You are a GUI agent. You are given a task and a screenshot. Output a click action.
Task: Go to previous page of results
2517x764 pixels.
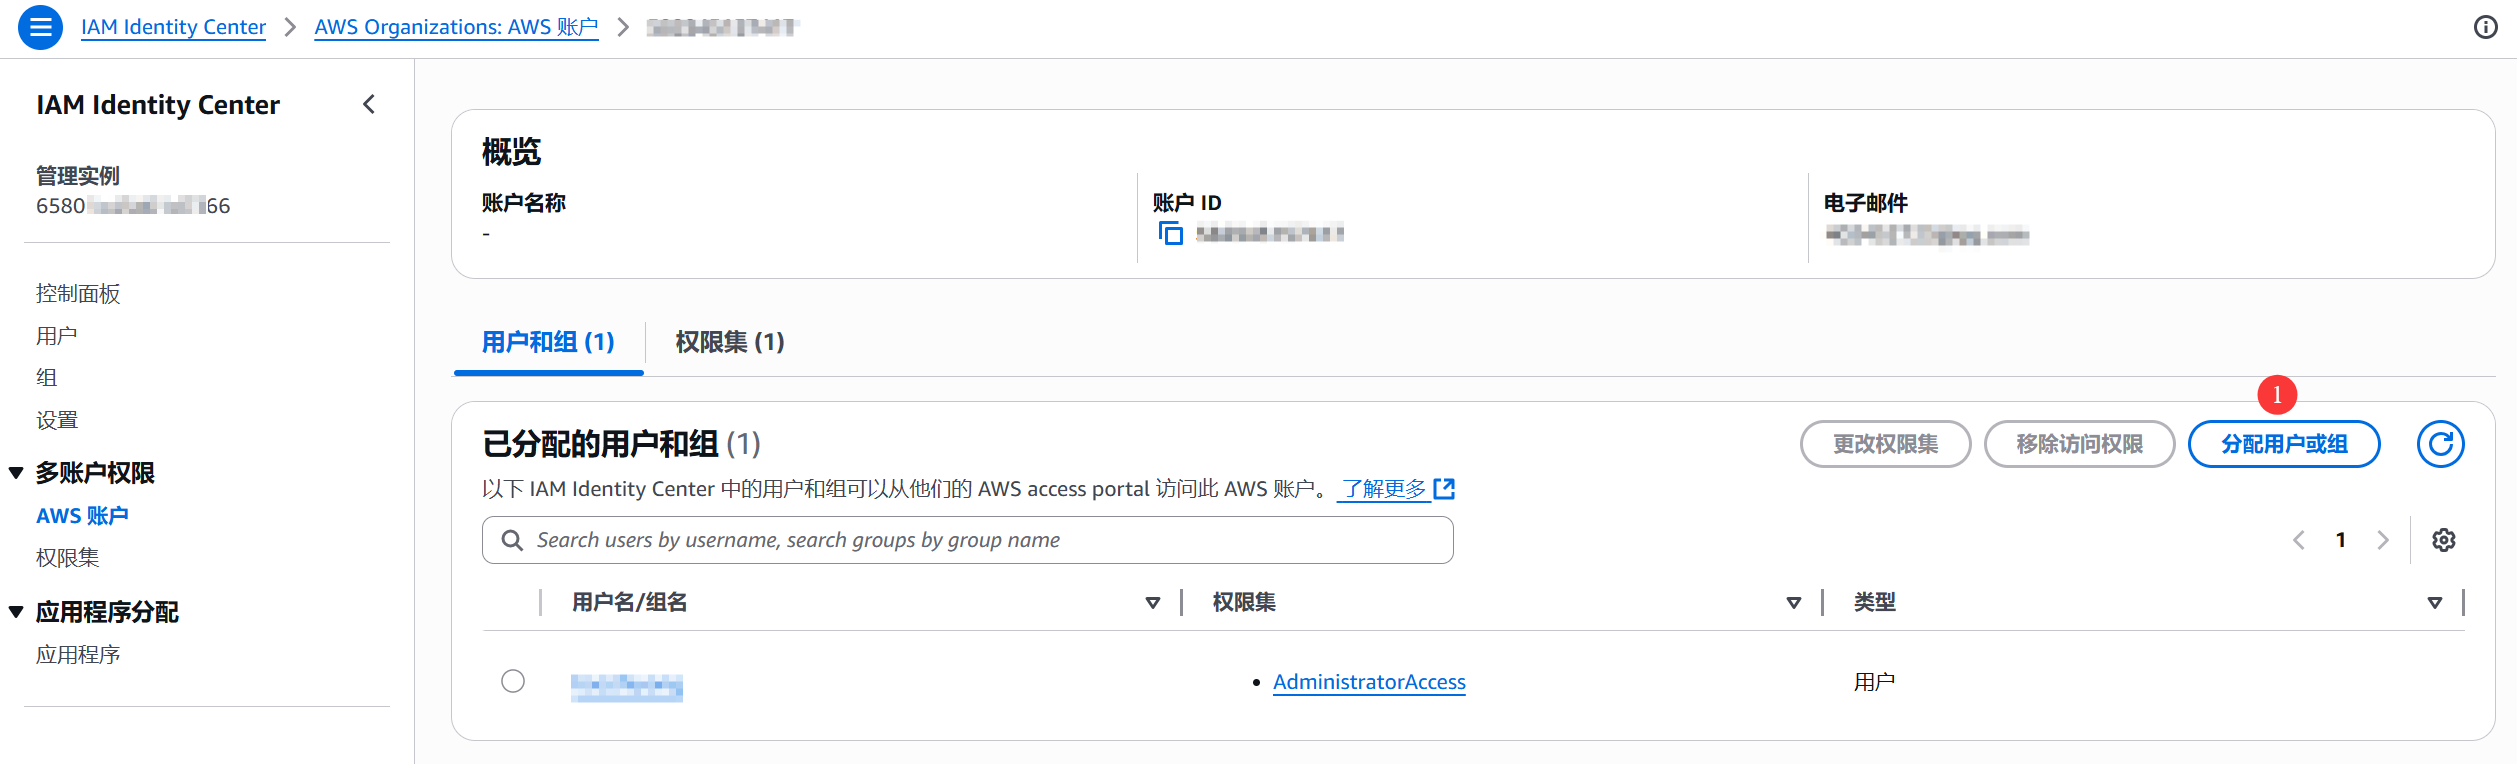coord(2299,540)
